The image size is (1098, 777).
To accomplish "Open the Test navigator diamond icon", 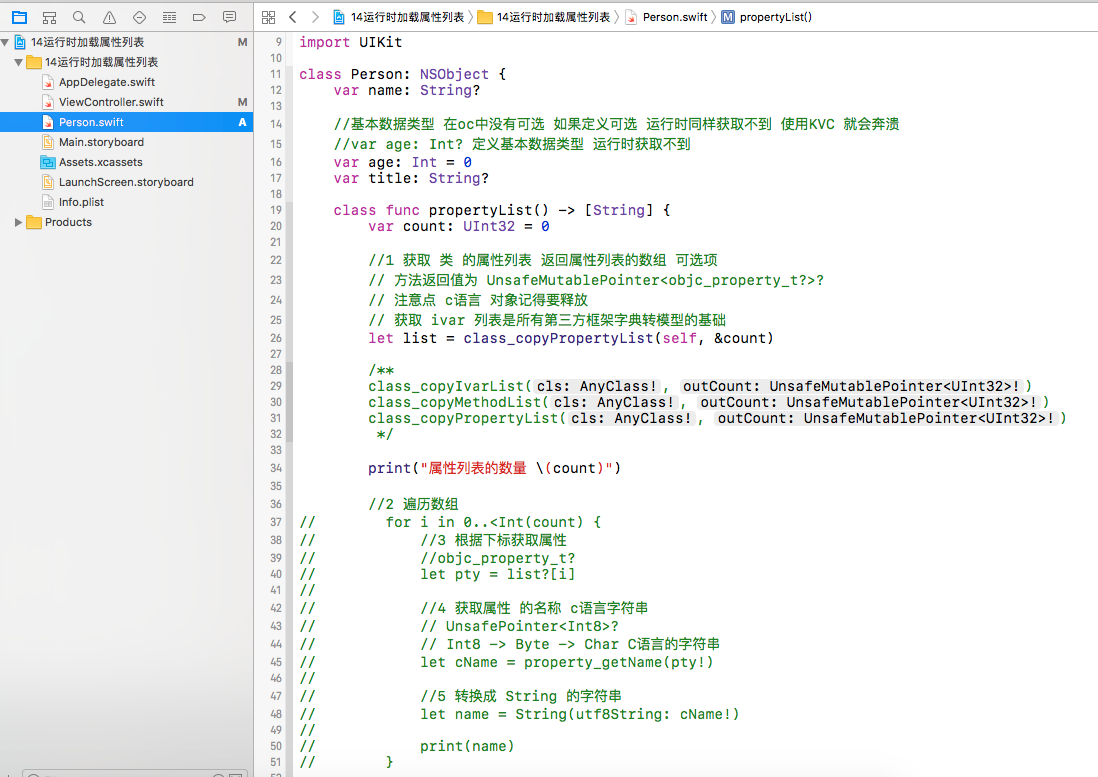I will click(139, 18).
